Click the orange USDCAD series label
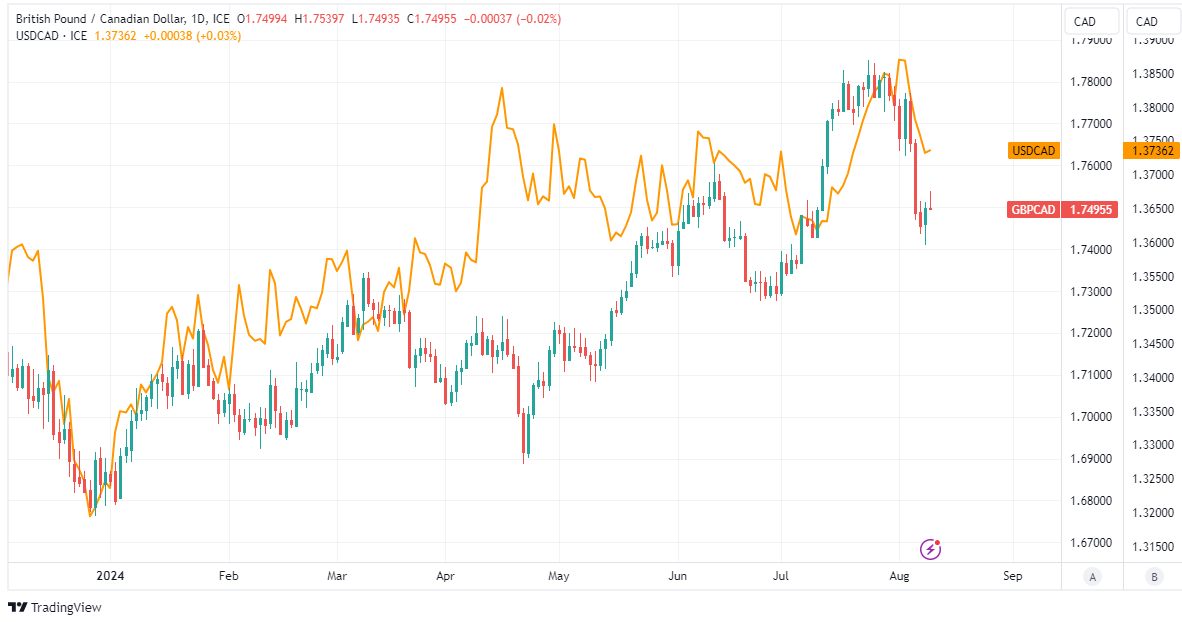 [x=1033, y=151]
